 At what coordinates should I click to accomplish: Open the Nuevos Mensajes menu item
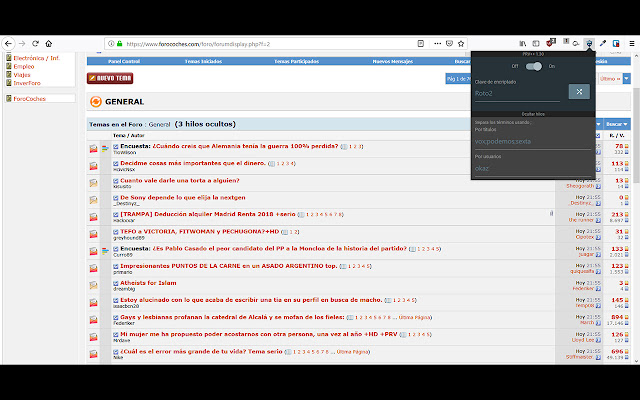click(x=393, y=61)
